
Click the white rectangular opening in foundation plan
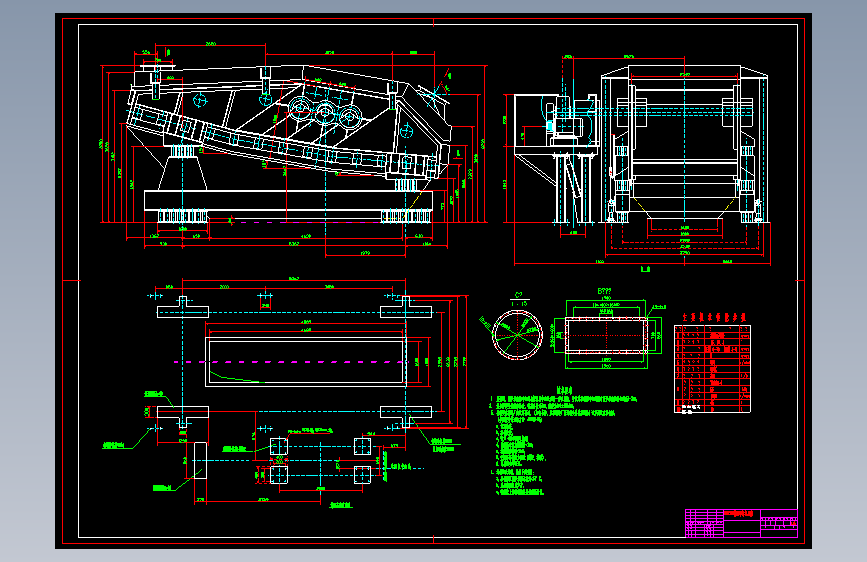pyautogui.click(x=306, y=362)
